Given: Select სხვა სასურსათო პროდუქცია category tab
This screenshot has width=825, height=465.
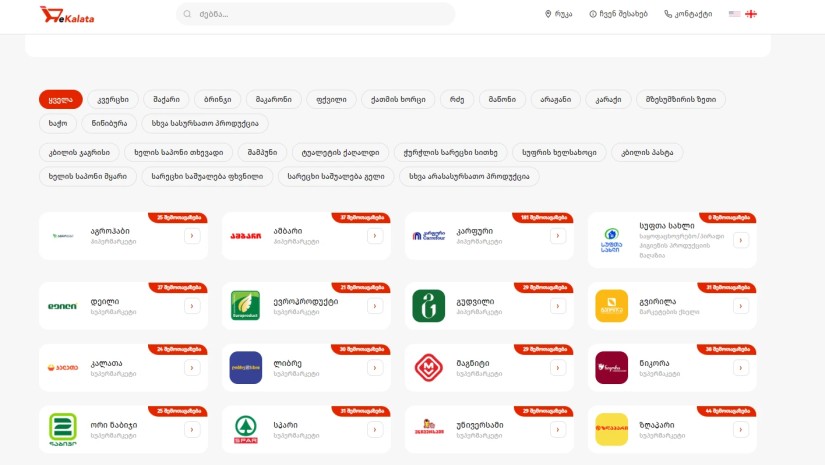Looking at the screenshot, I should click(x=205, y=124).
